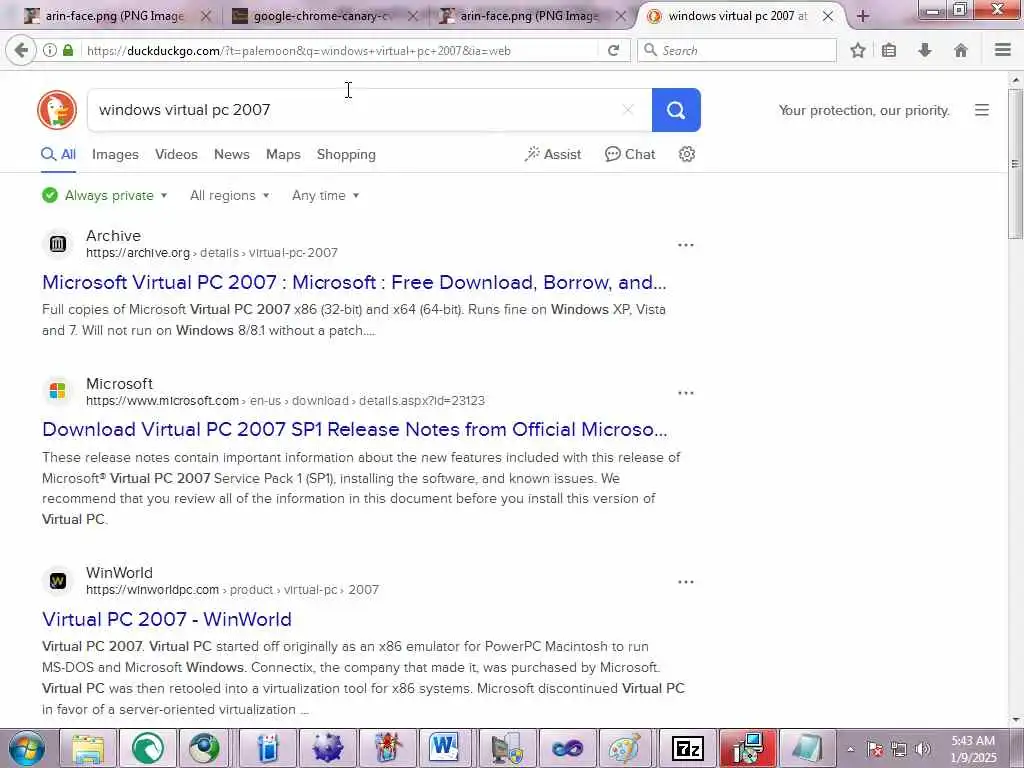Viewport: 1024px width, 768px height.
Task: Open more options for Archive result
Action: (x=686, y=245)
